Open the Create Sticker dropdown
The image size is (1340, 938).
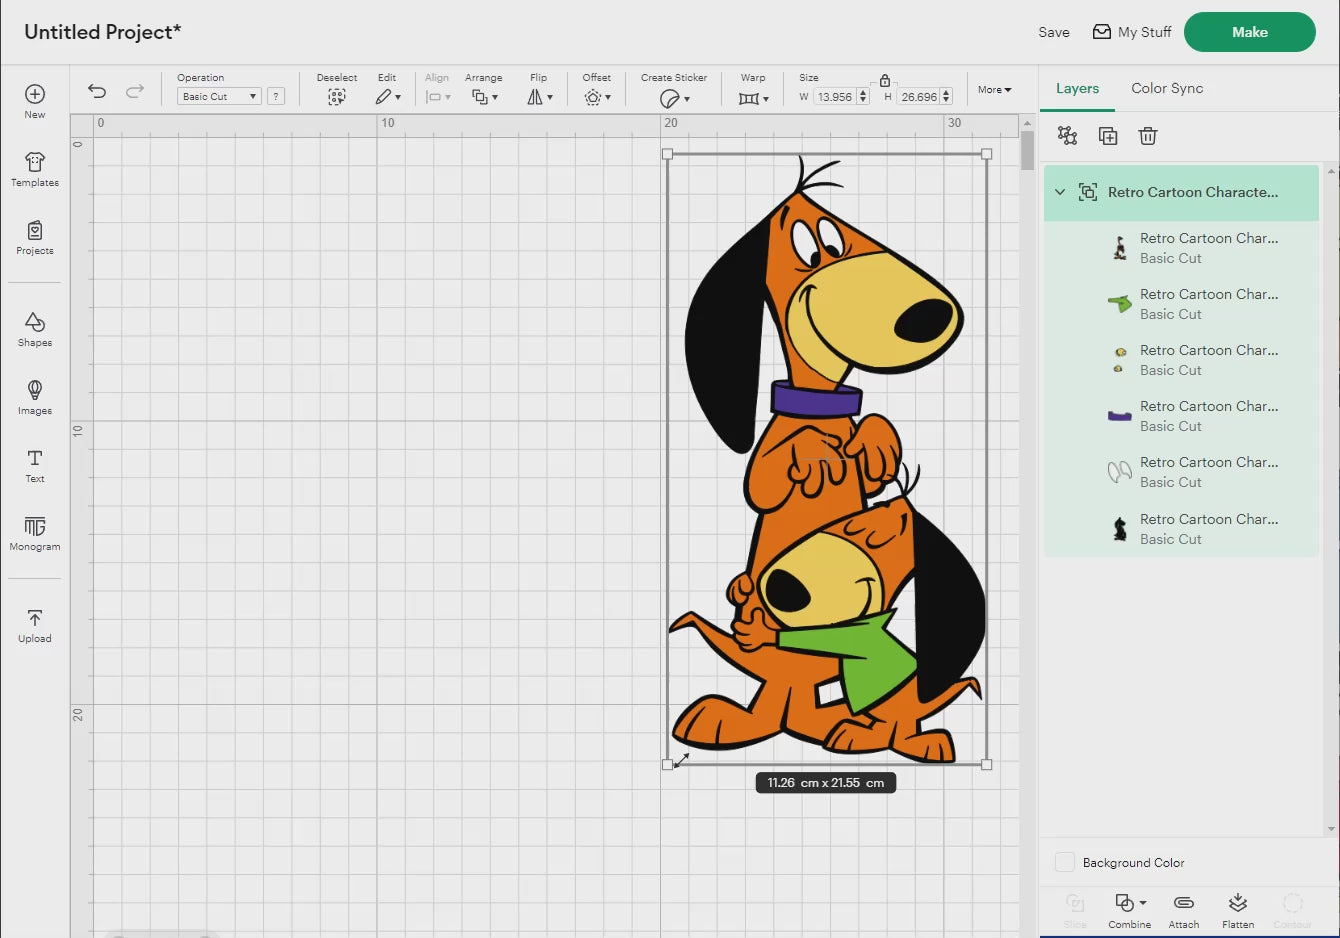[x=675, y=98]
